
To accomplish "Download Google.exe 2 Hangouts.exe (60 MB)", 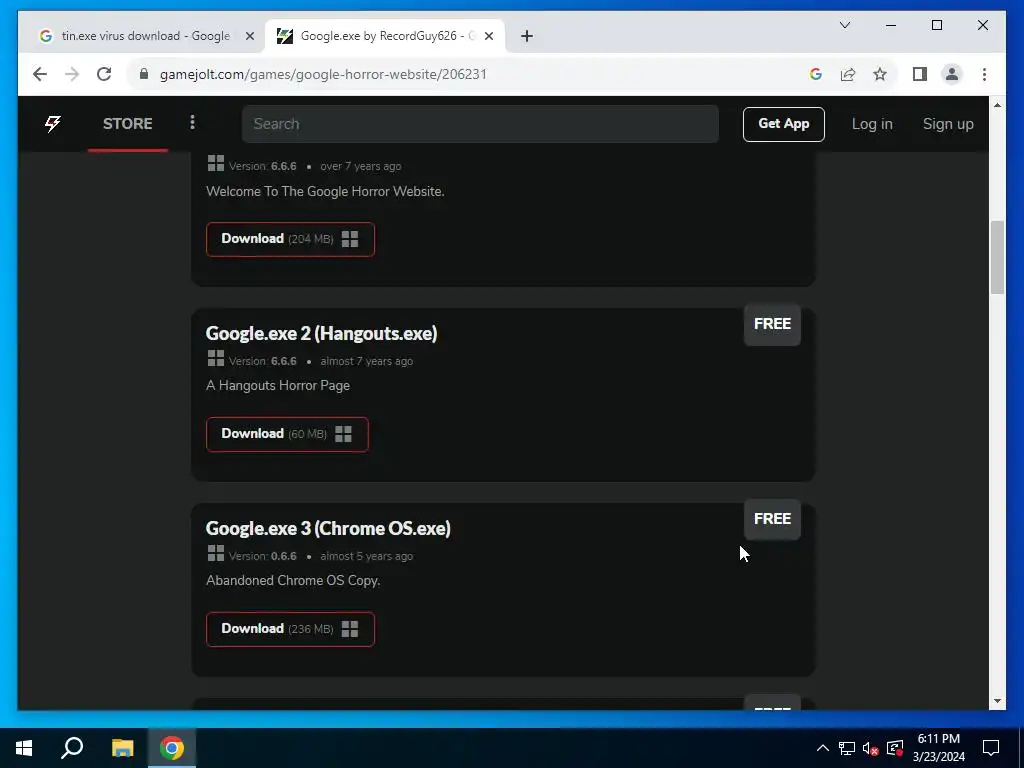I will (x=287, y=434).
